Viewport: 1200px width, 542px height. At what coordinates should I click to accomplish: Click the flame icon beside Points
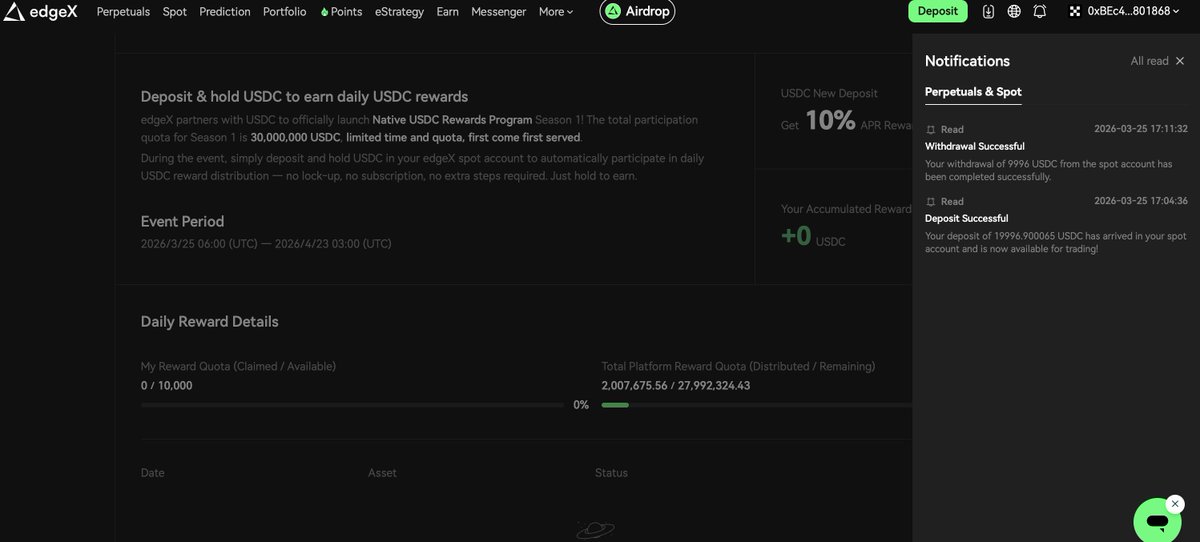pyautogui.click(x=324, y=12)
